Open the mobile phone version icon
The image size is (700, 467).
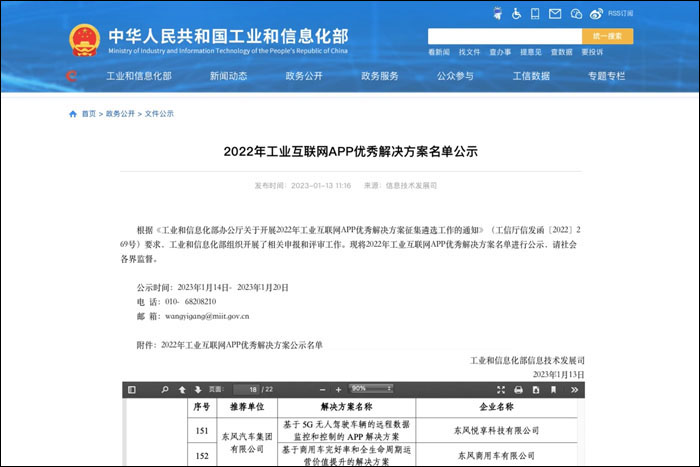535,14
